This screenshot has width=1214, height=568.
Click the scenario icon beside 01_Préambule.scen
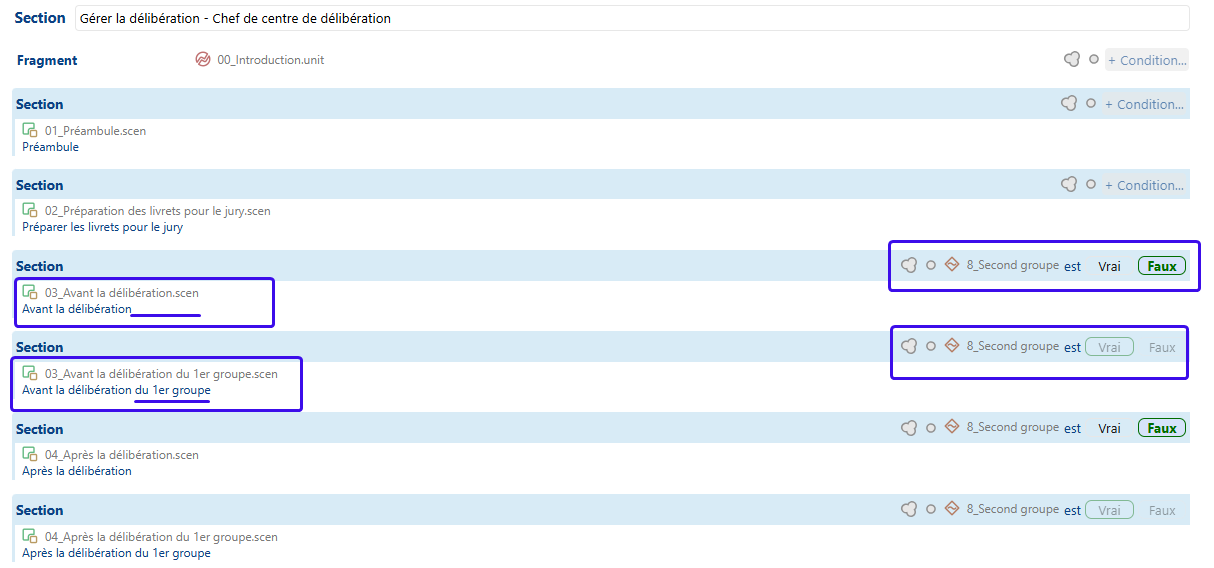point(30,131)
